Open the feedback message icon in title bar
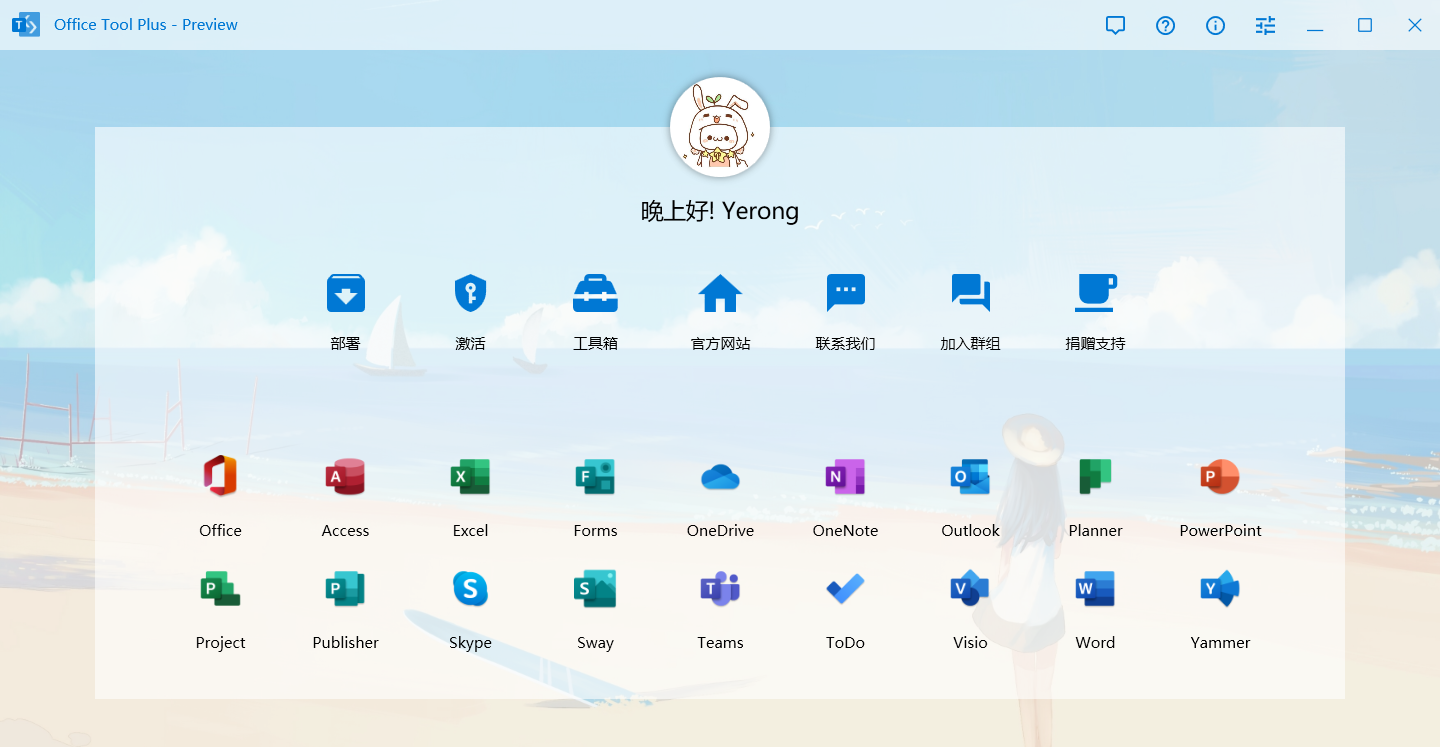Screen dimensions: 1440x747 [1115, 26]
